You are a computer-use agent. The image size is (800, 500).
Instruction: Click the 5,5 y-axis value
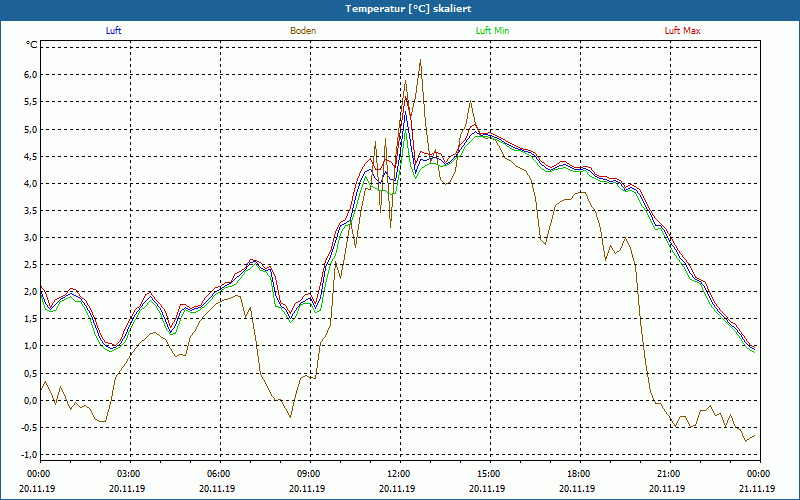point(31,102)
